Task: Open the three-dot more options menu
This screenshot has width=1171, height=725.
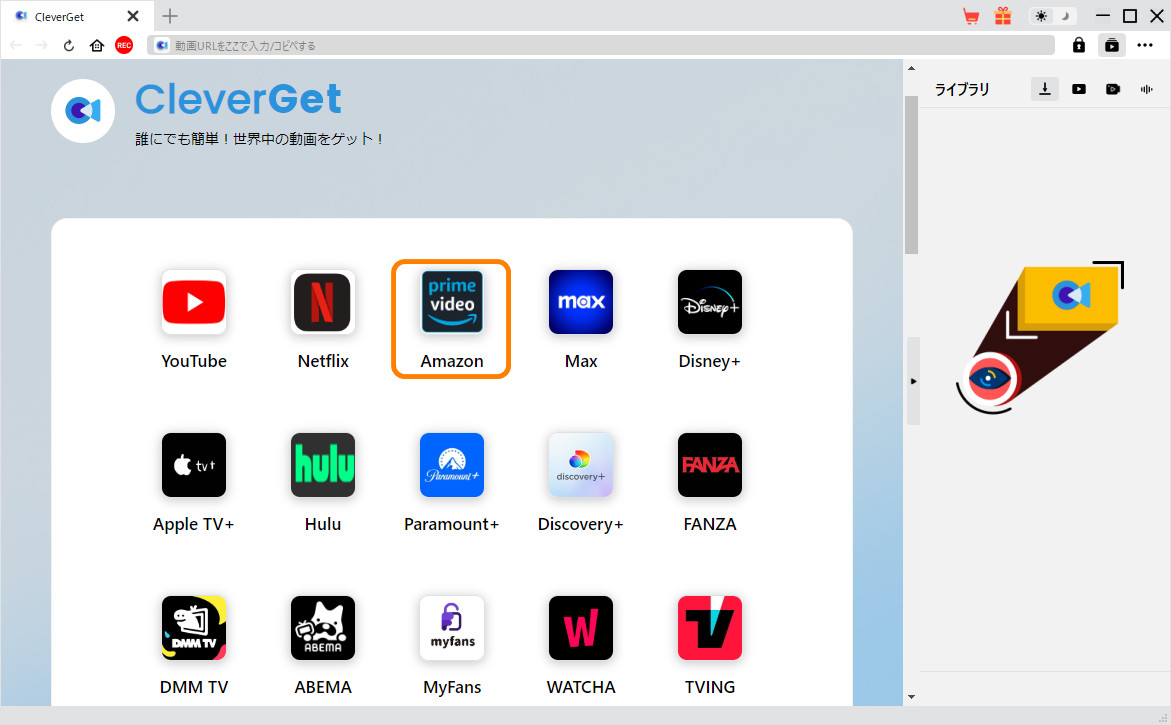Action: [x=1145, y=46]
